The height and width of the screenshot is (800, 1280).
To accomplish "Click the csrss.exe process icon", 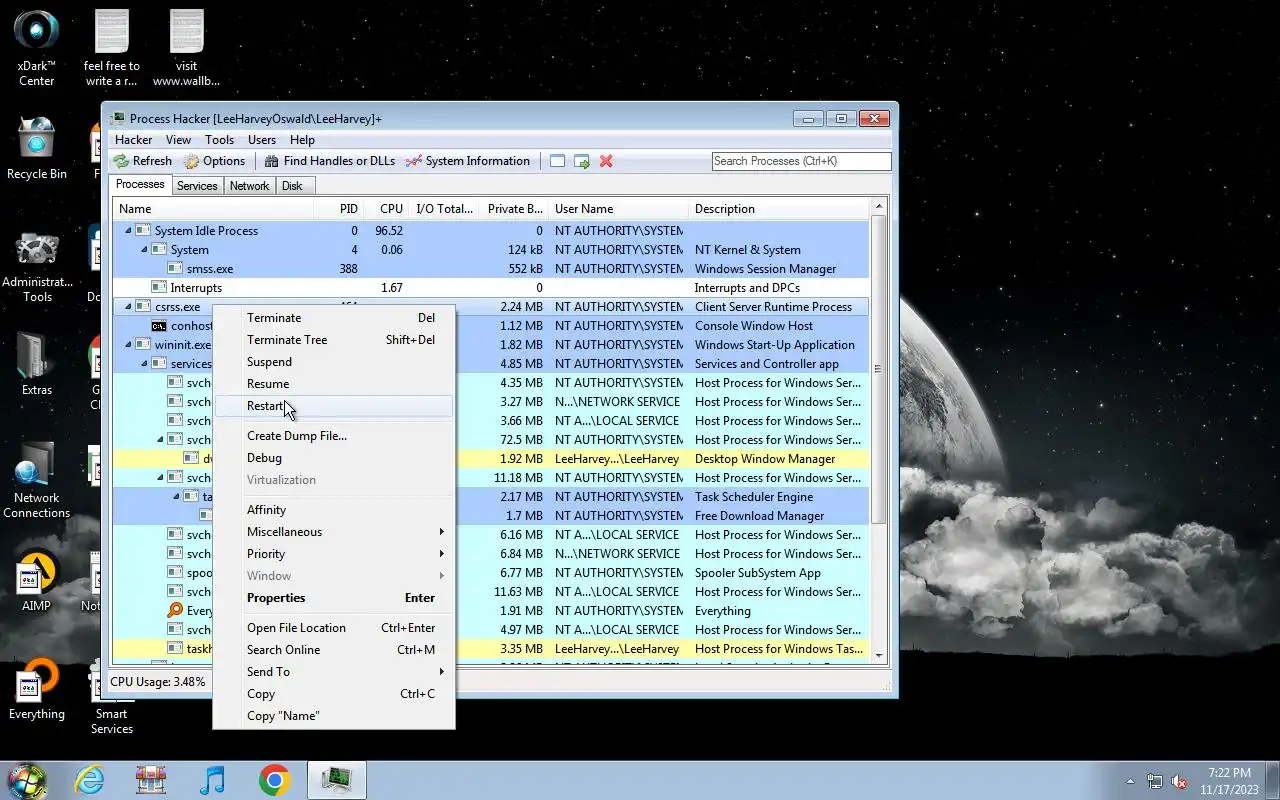I will click(143, 307).
